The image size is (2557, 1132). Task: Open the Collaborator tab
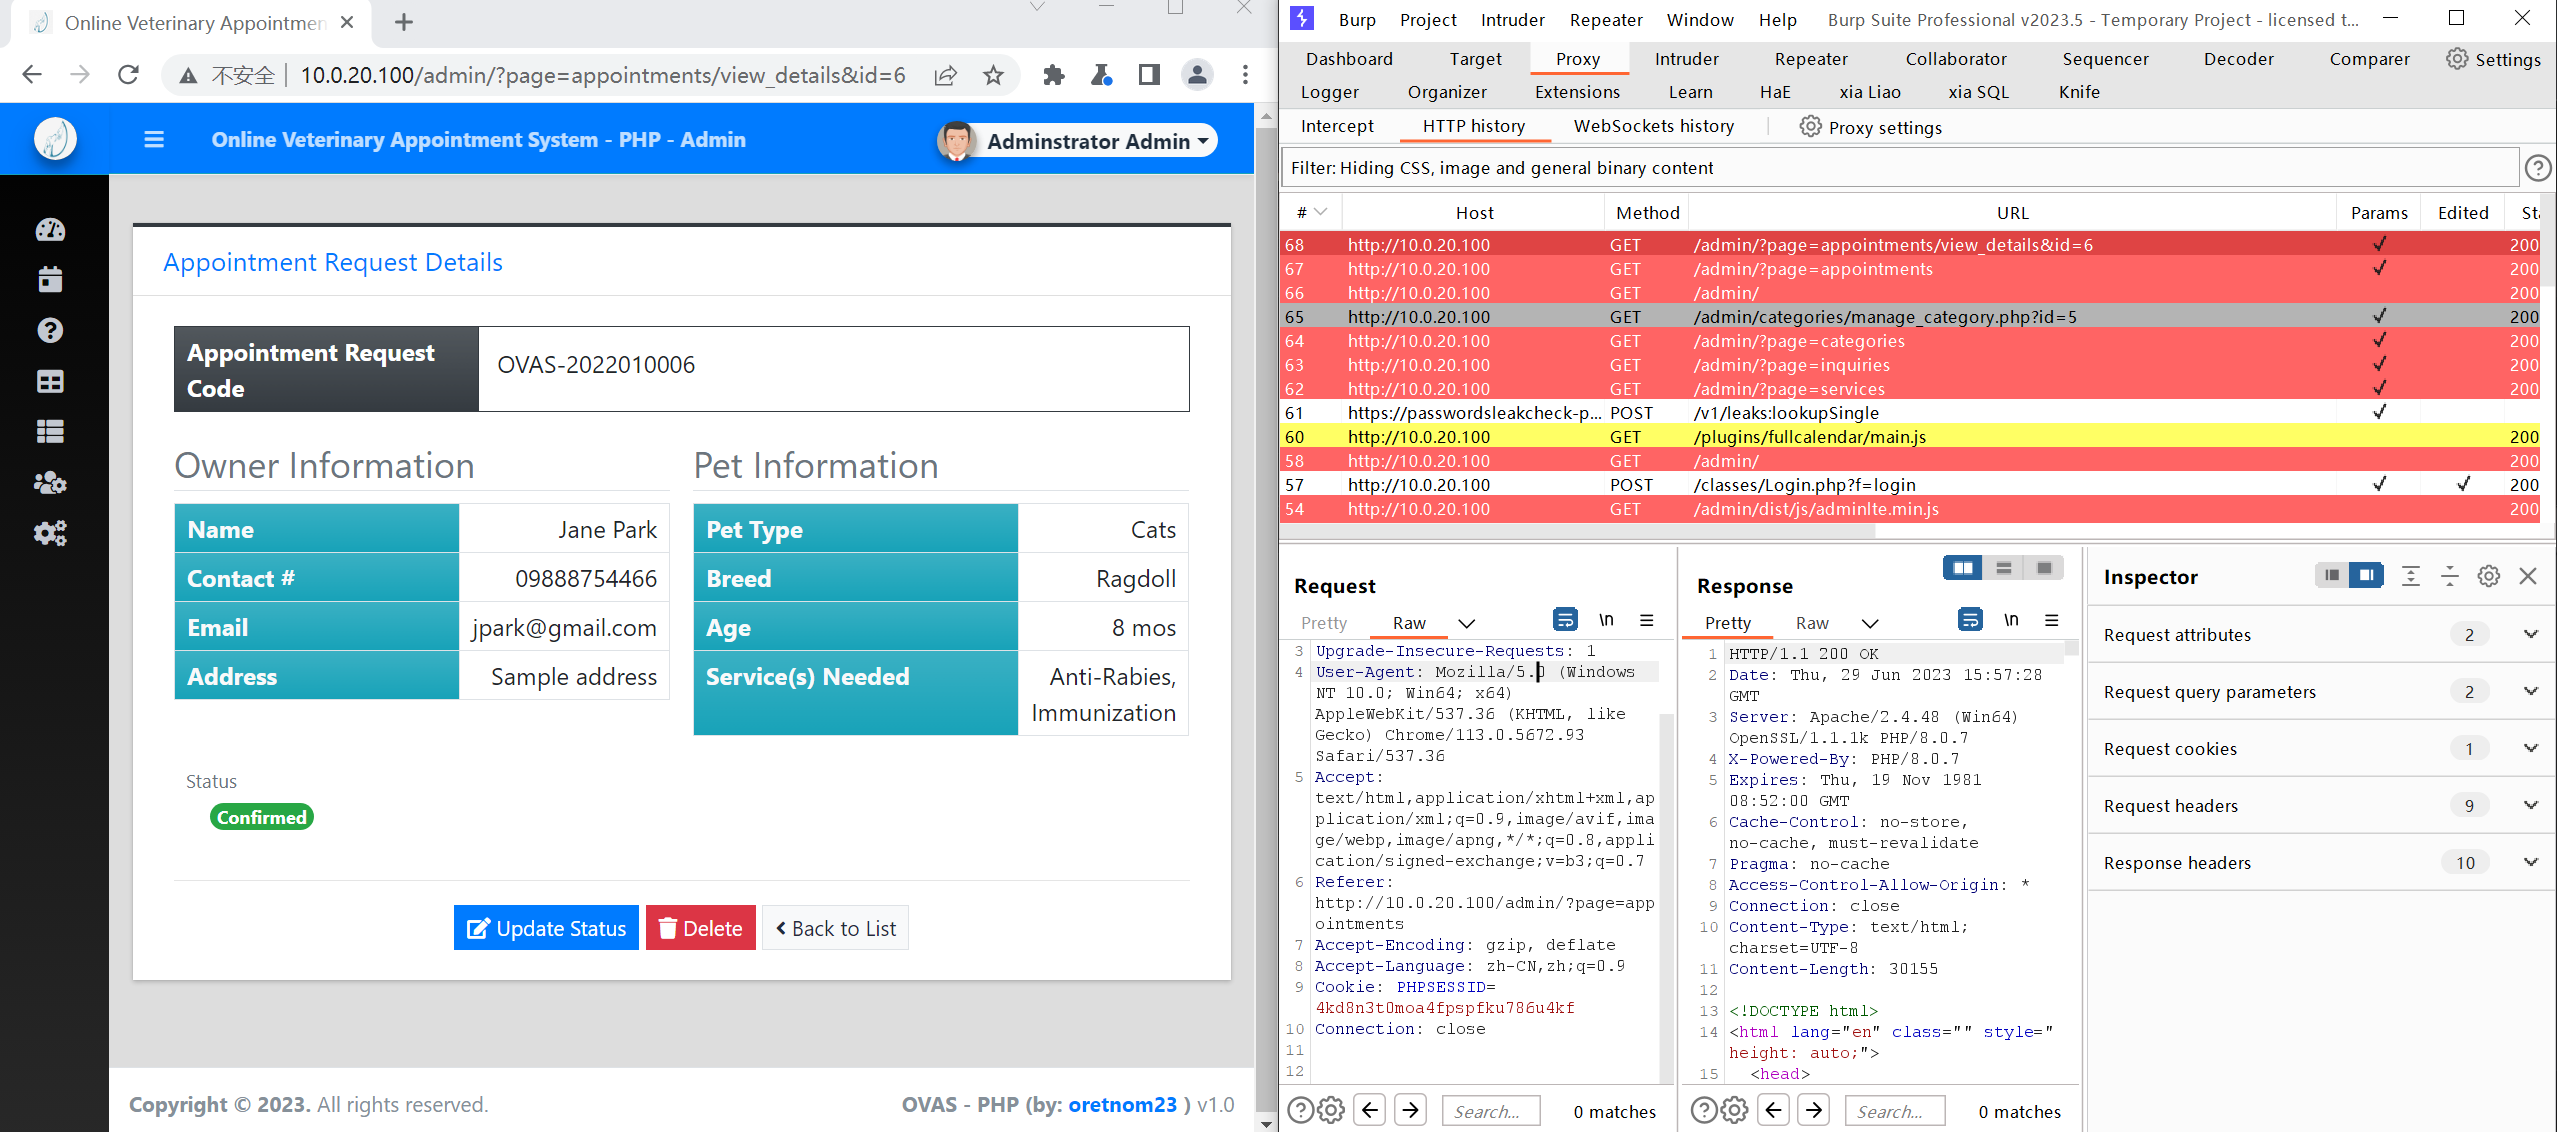point(1956,59)
